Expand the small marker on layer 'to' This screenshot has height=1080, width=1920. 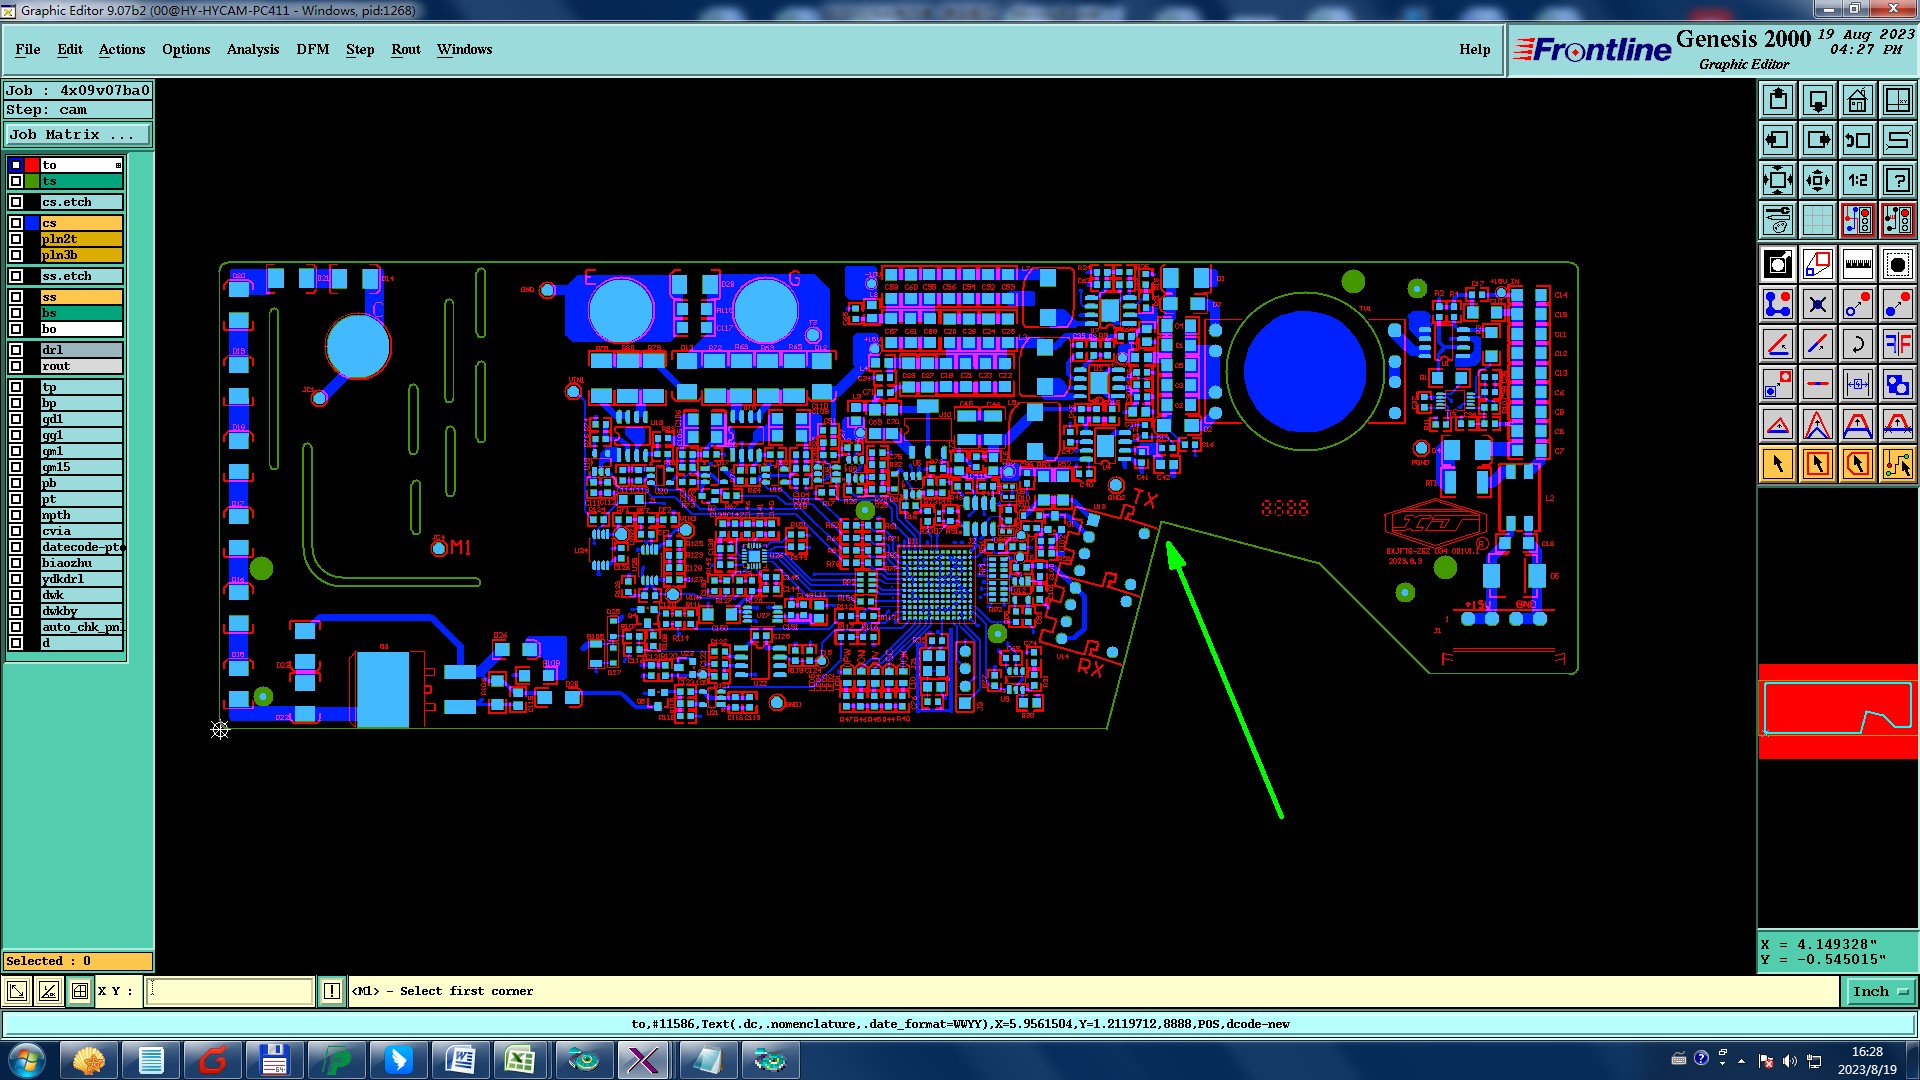point(118,165)
